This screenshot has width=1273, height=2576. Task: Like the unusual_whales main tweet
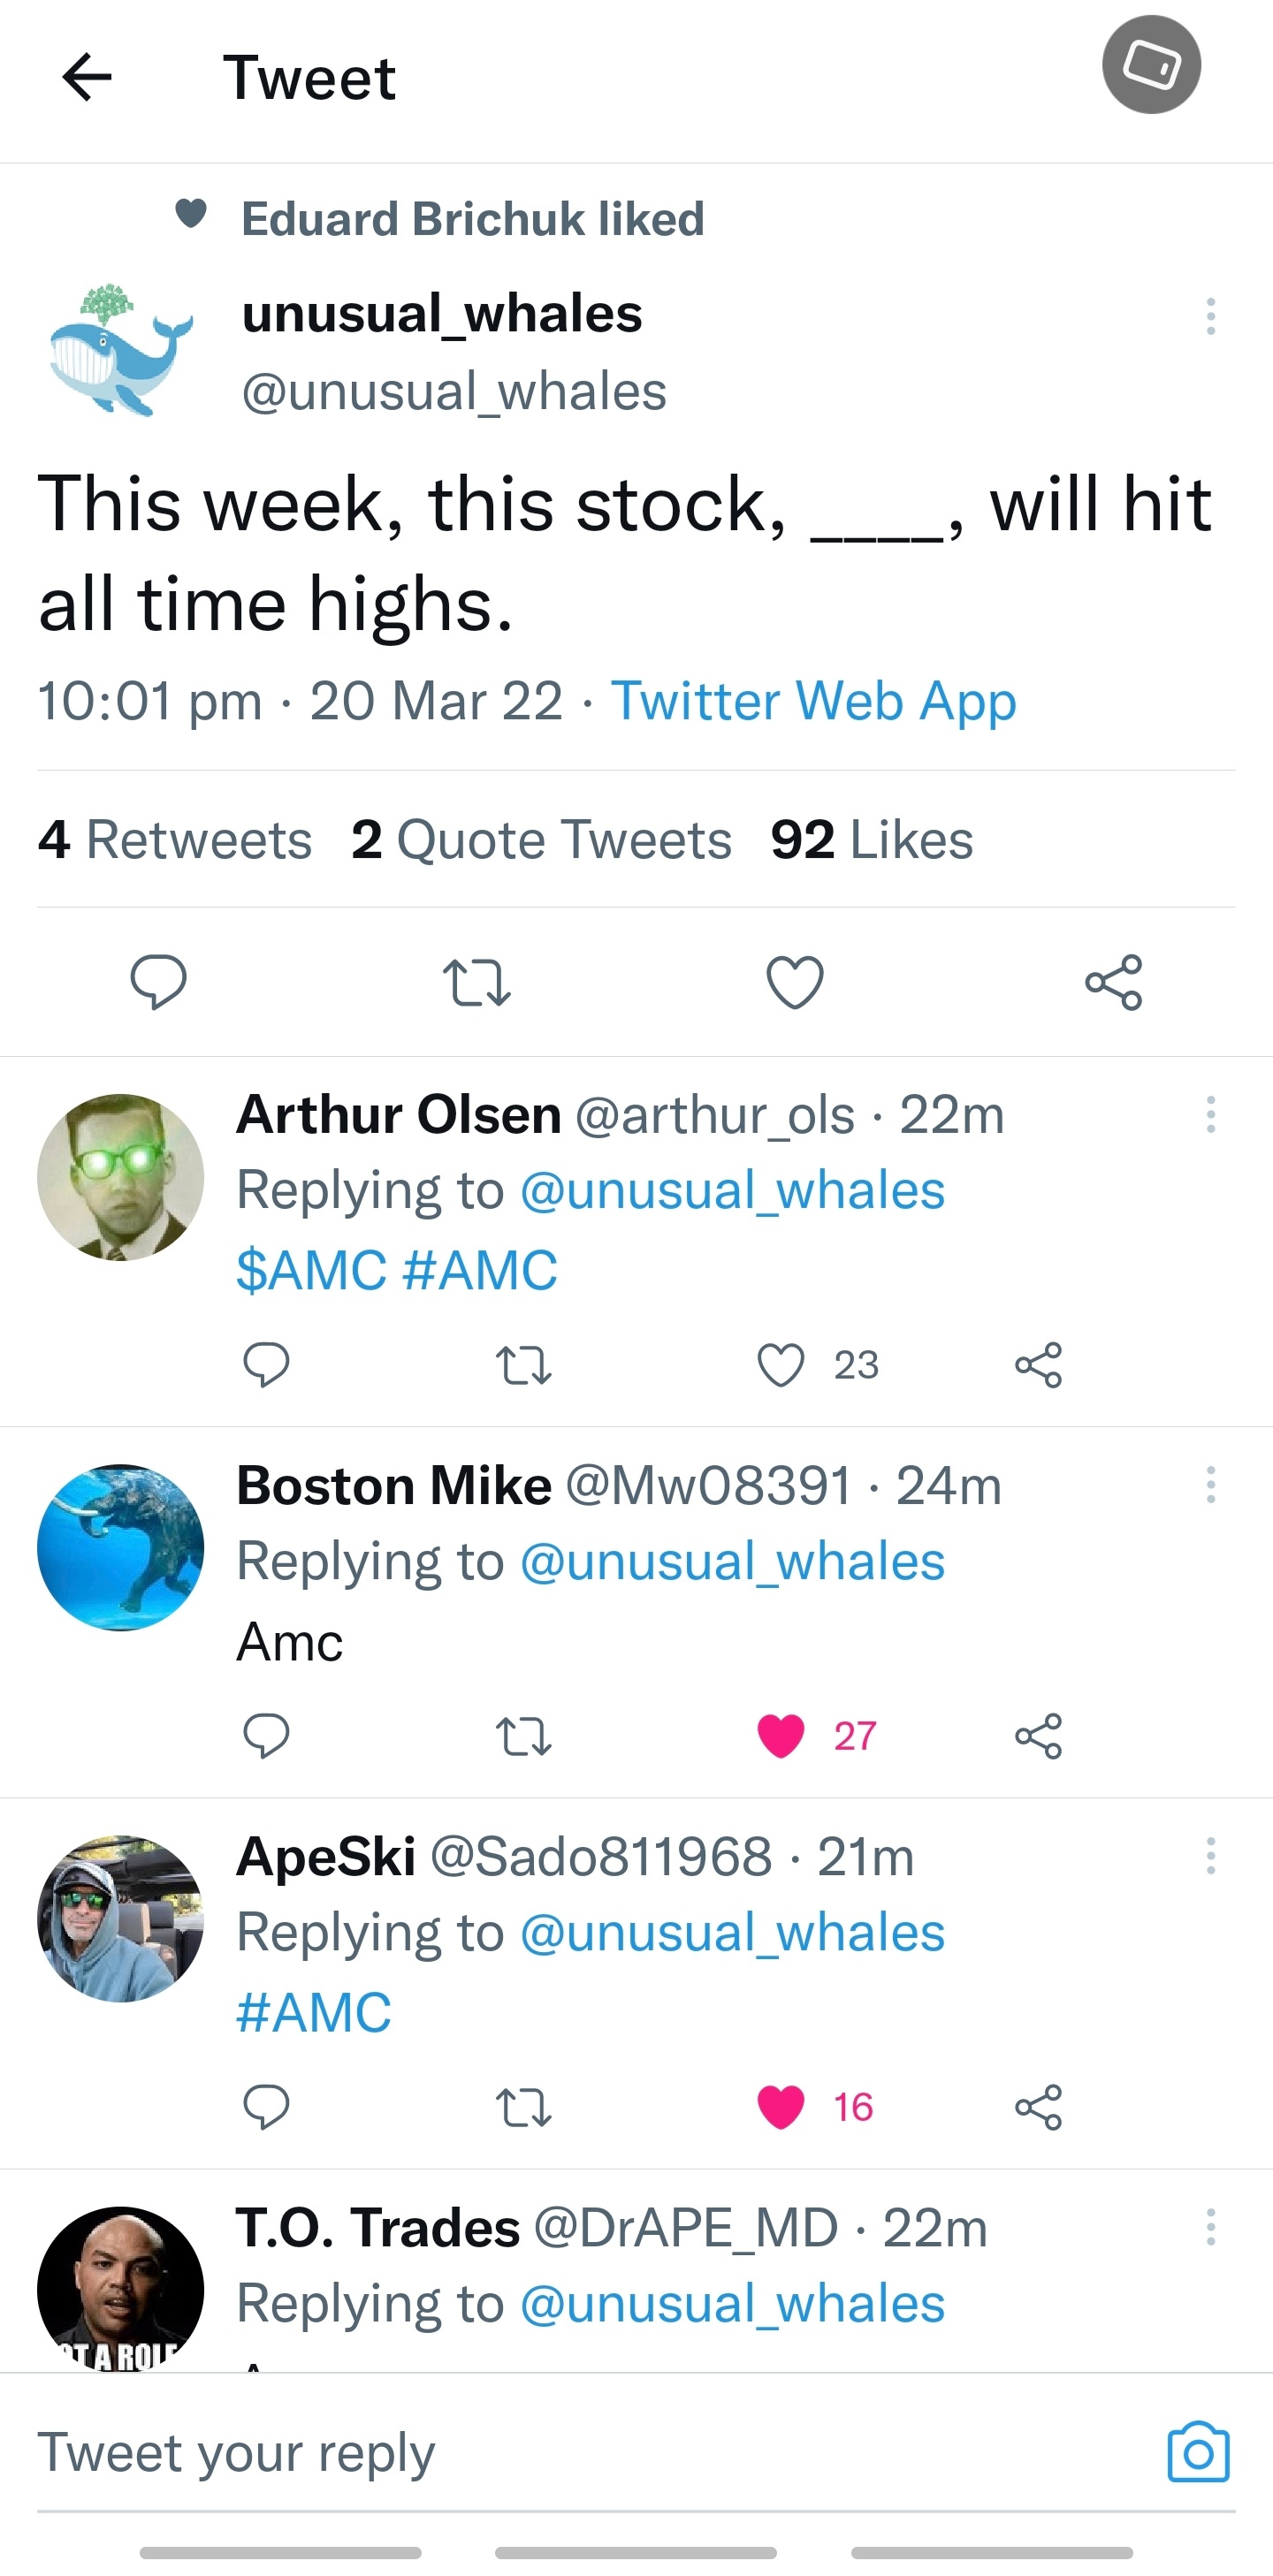pyautogui.click(x=795, y=982)
